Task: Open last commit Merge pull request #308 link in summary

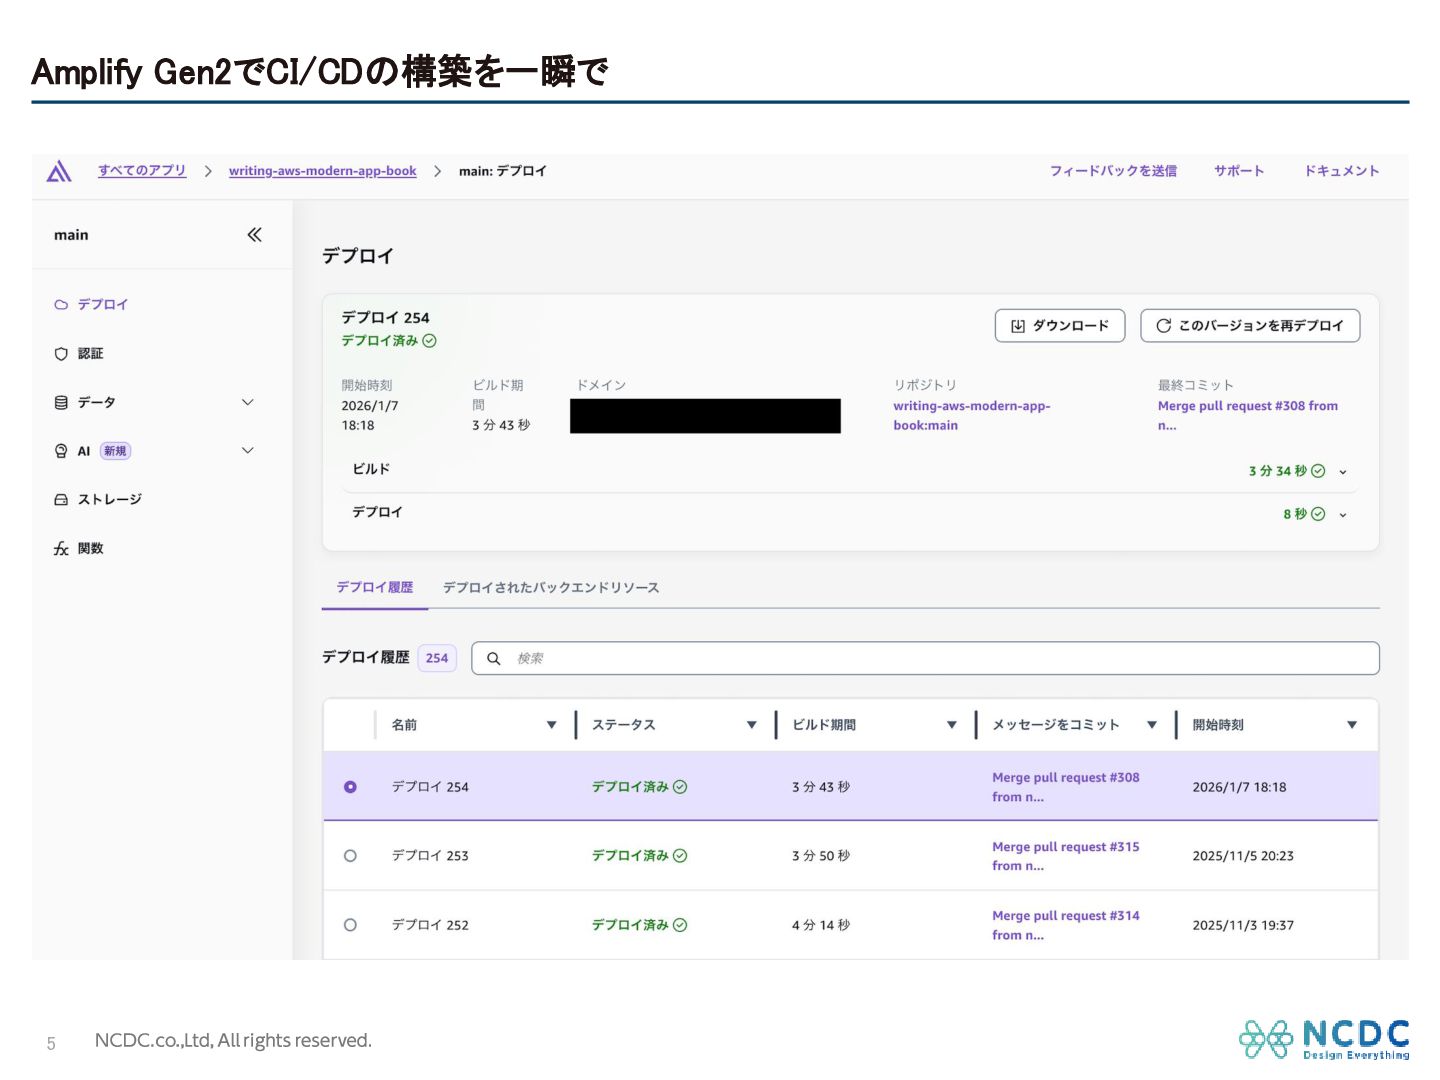Action: click(x=1247, y=416)
